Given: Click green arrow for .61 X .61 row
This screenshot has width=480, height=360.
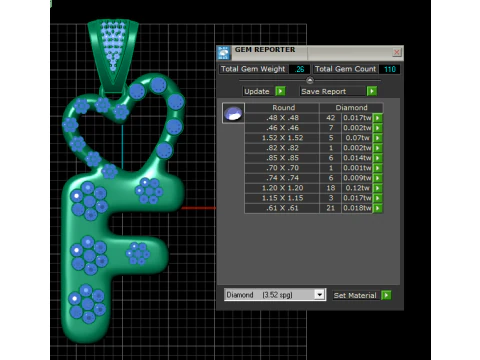Looking at the screenshot, I should (377, 208).
